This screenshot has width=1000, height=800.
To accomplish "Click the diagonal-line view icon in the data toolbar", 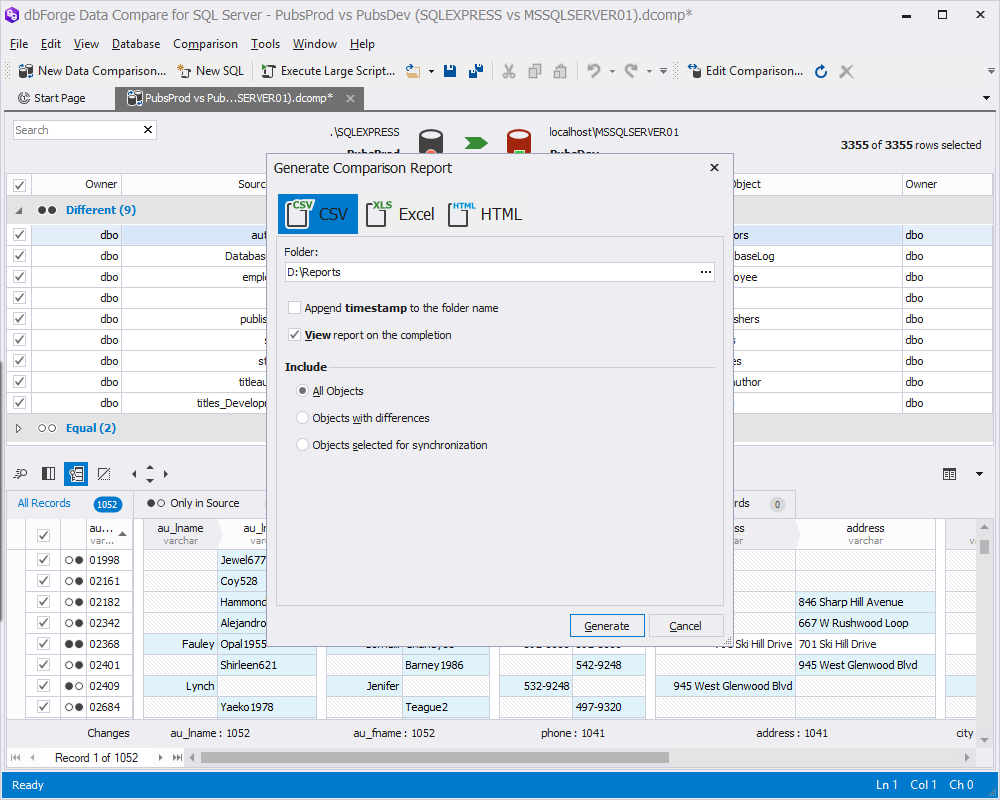I will click(104, 473).
